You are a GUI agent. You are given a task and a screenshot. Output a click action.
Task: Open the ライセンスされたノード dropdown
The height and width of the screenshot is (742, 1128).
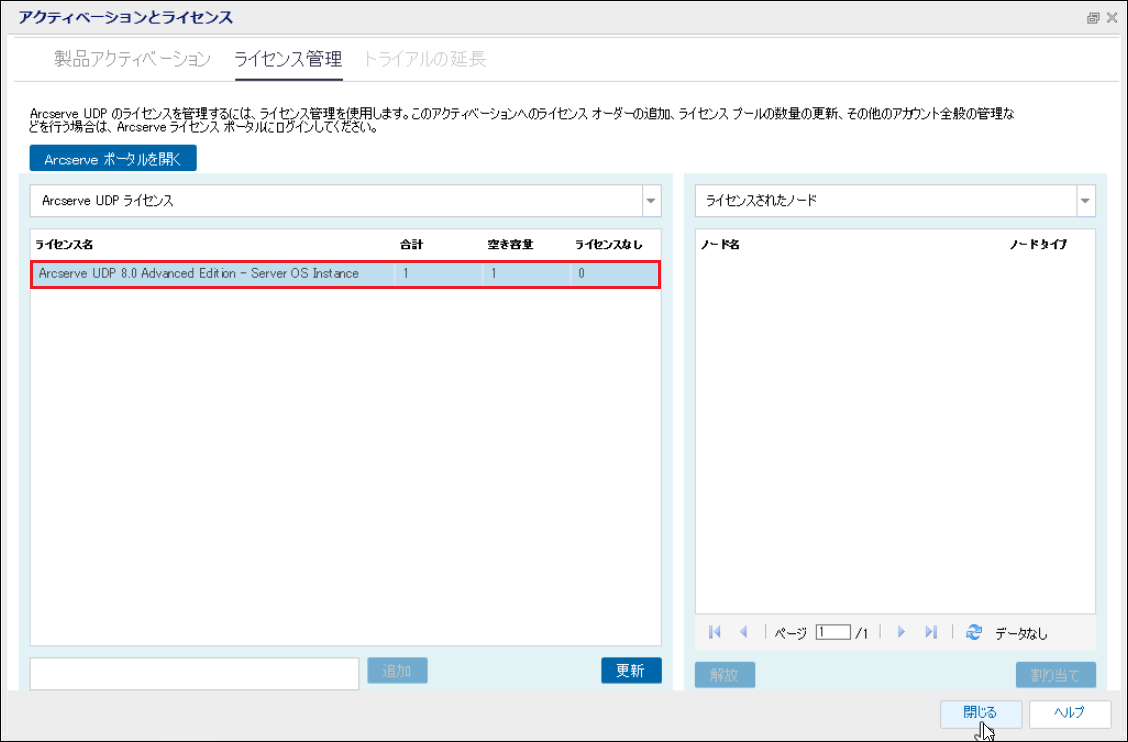click(1086, 201)
